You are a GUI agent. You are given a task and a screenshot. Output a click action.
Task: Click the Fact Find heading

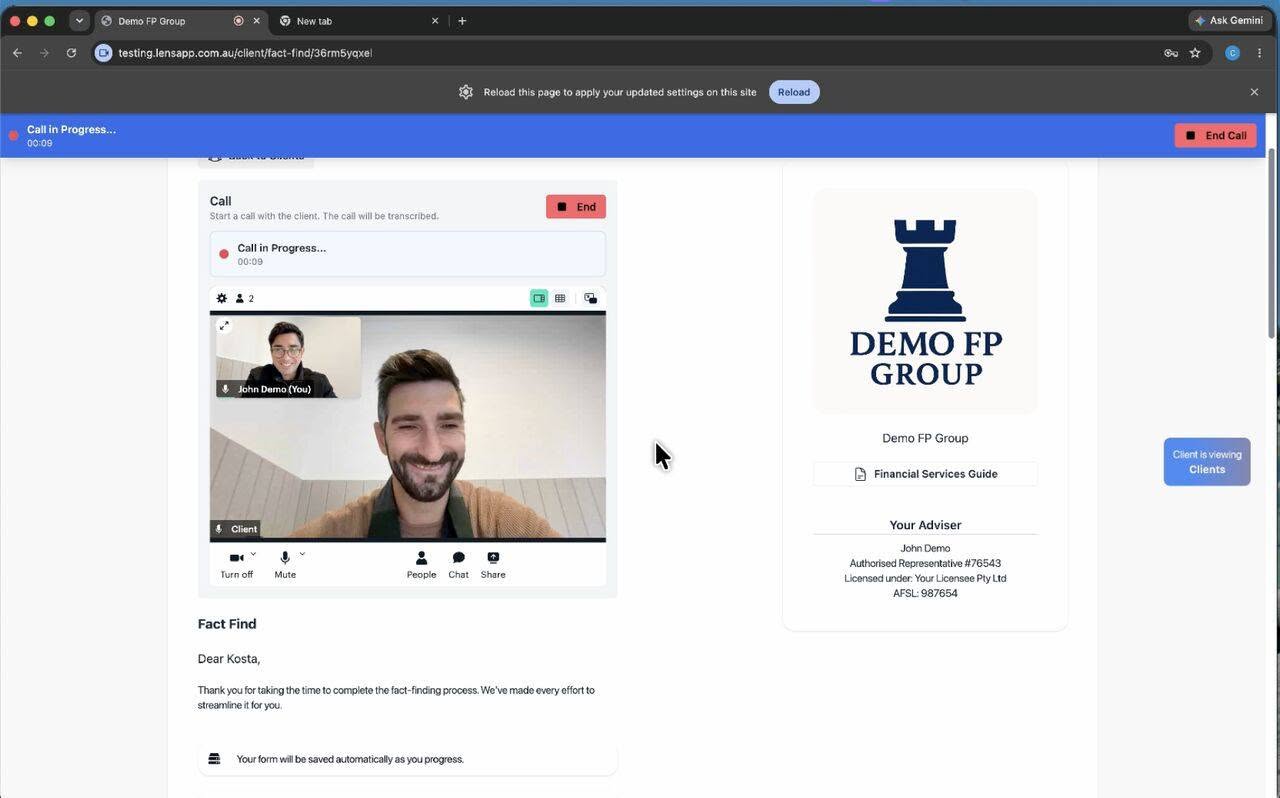click(227, 624)
